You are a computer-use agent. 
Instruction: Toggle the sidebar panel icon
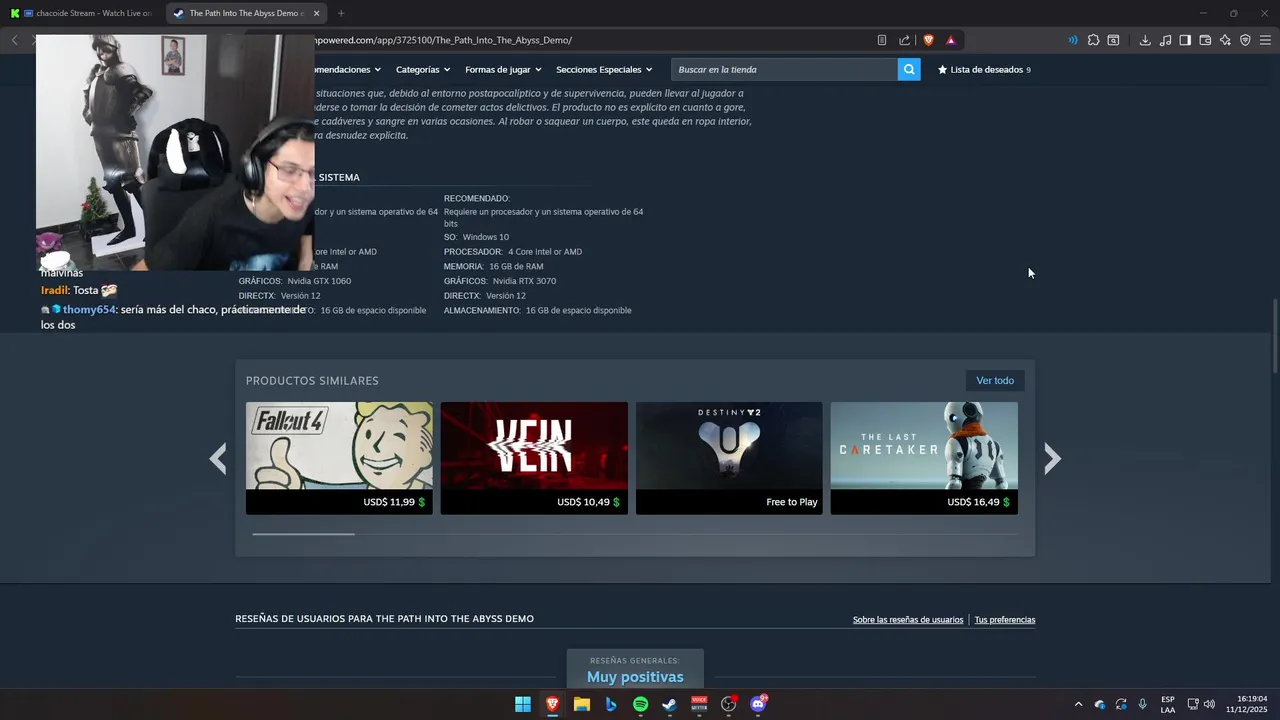[1185, 40]
